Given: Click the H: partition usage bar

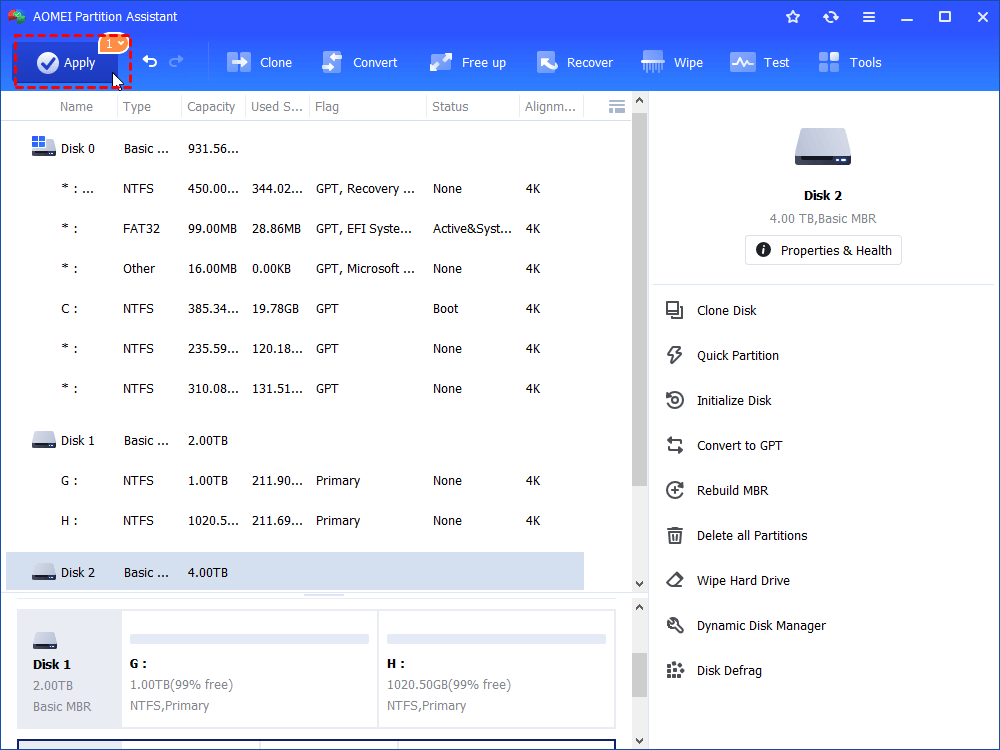Looking at the screenshot, I should [496, 639].
